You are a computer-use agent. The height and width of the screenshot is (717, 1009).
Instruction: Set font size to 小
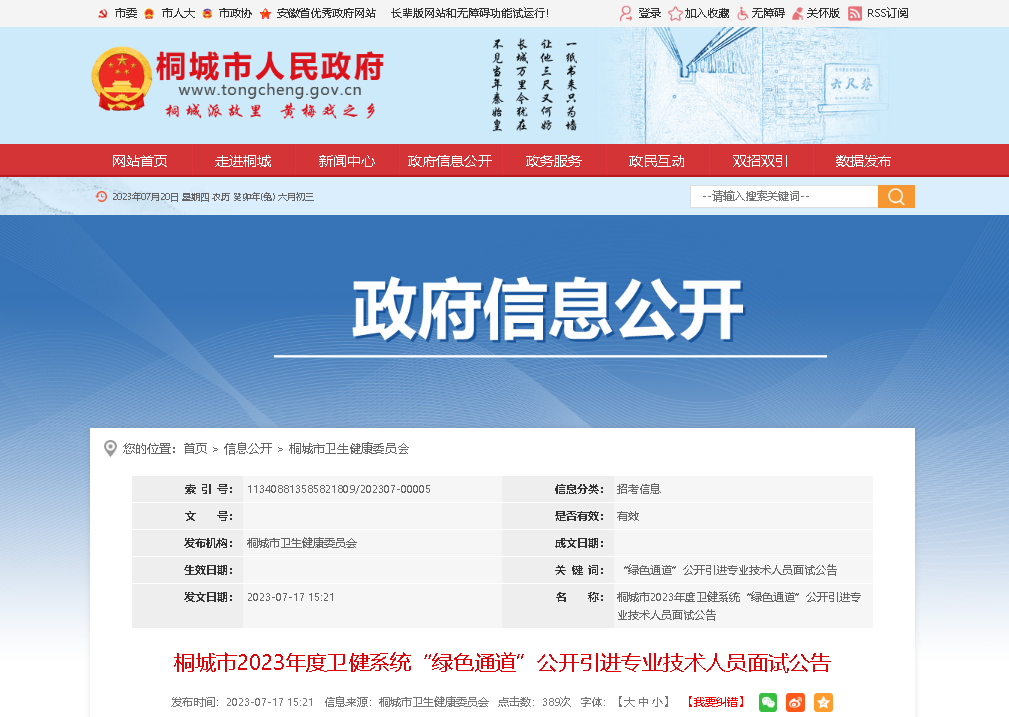[656, 702]
